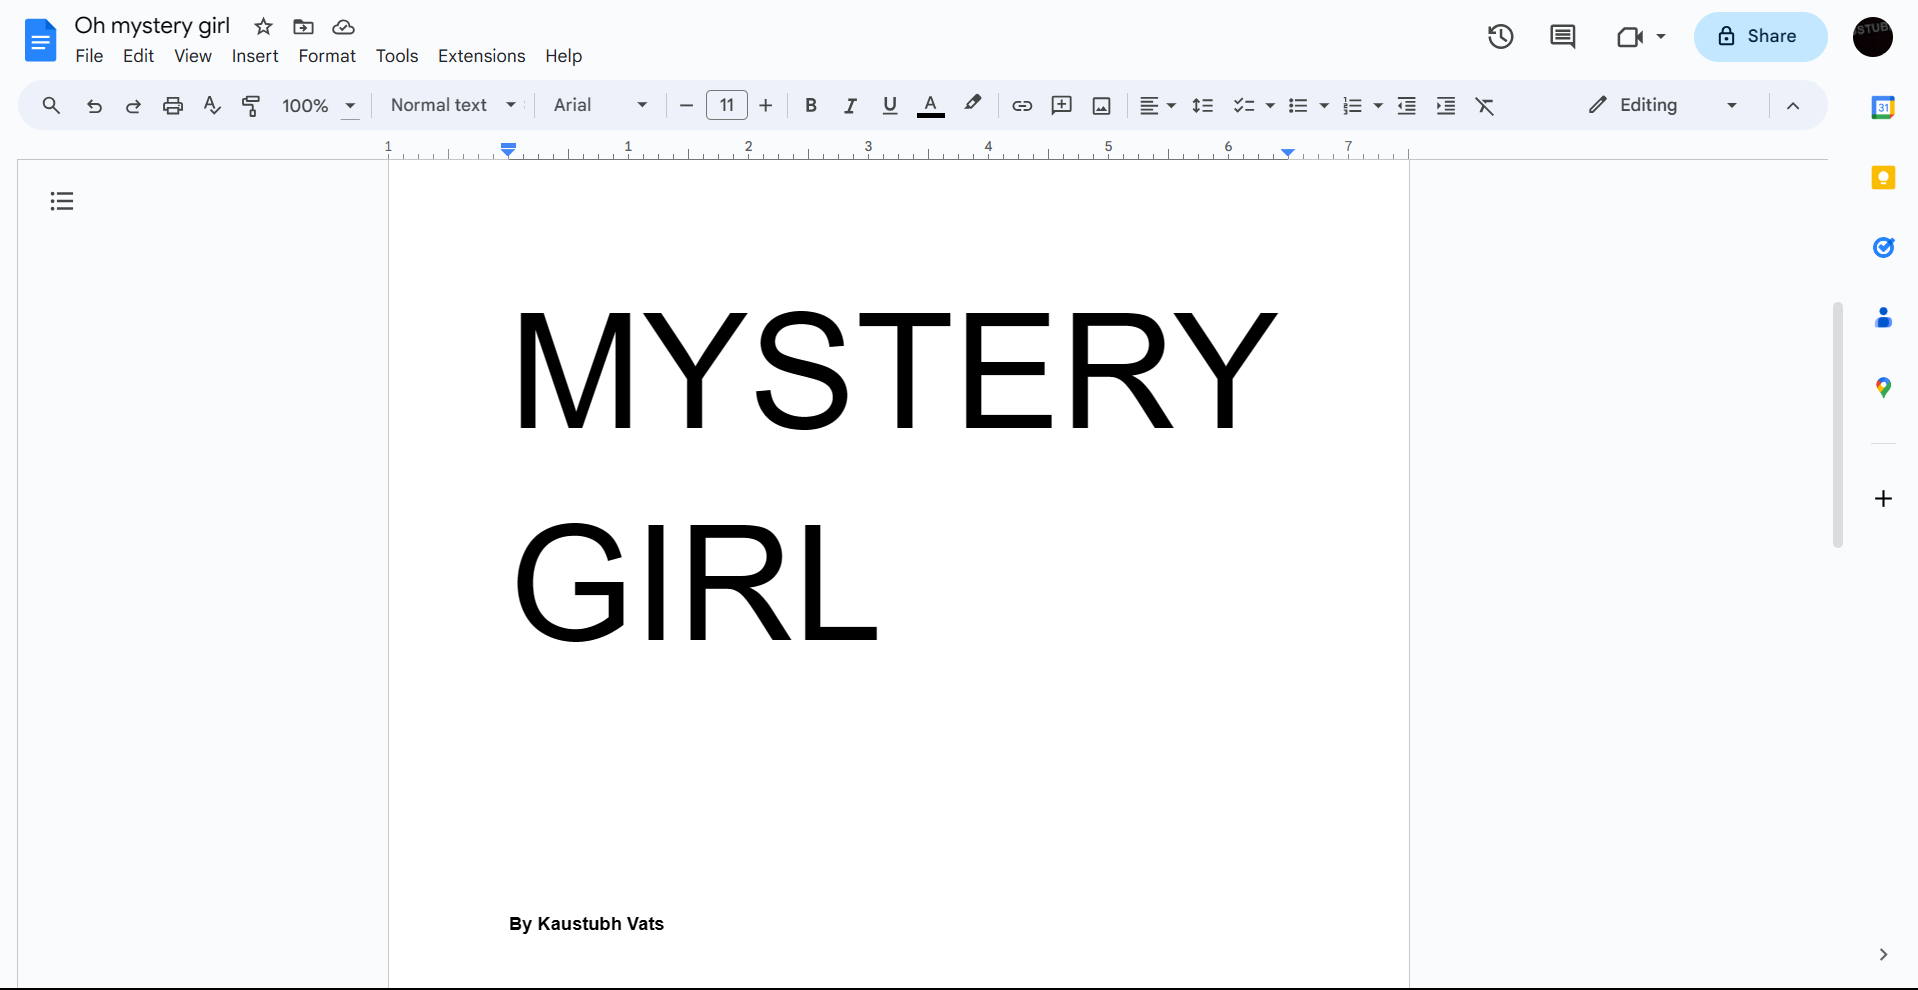Toggle Italic formatting
The width and height of the screenshot is (1918, 990).
pos(850,106)
